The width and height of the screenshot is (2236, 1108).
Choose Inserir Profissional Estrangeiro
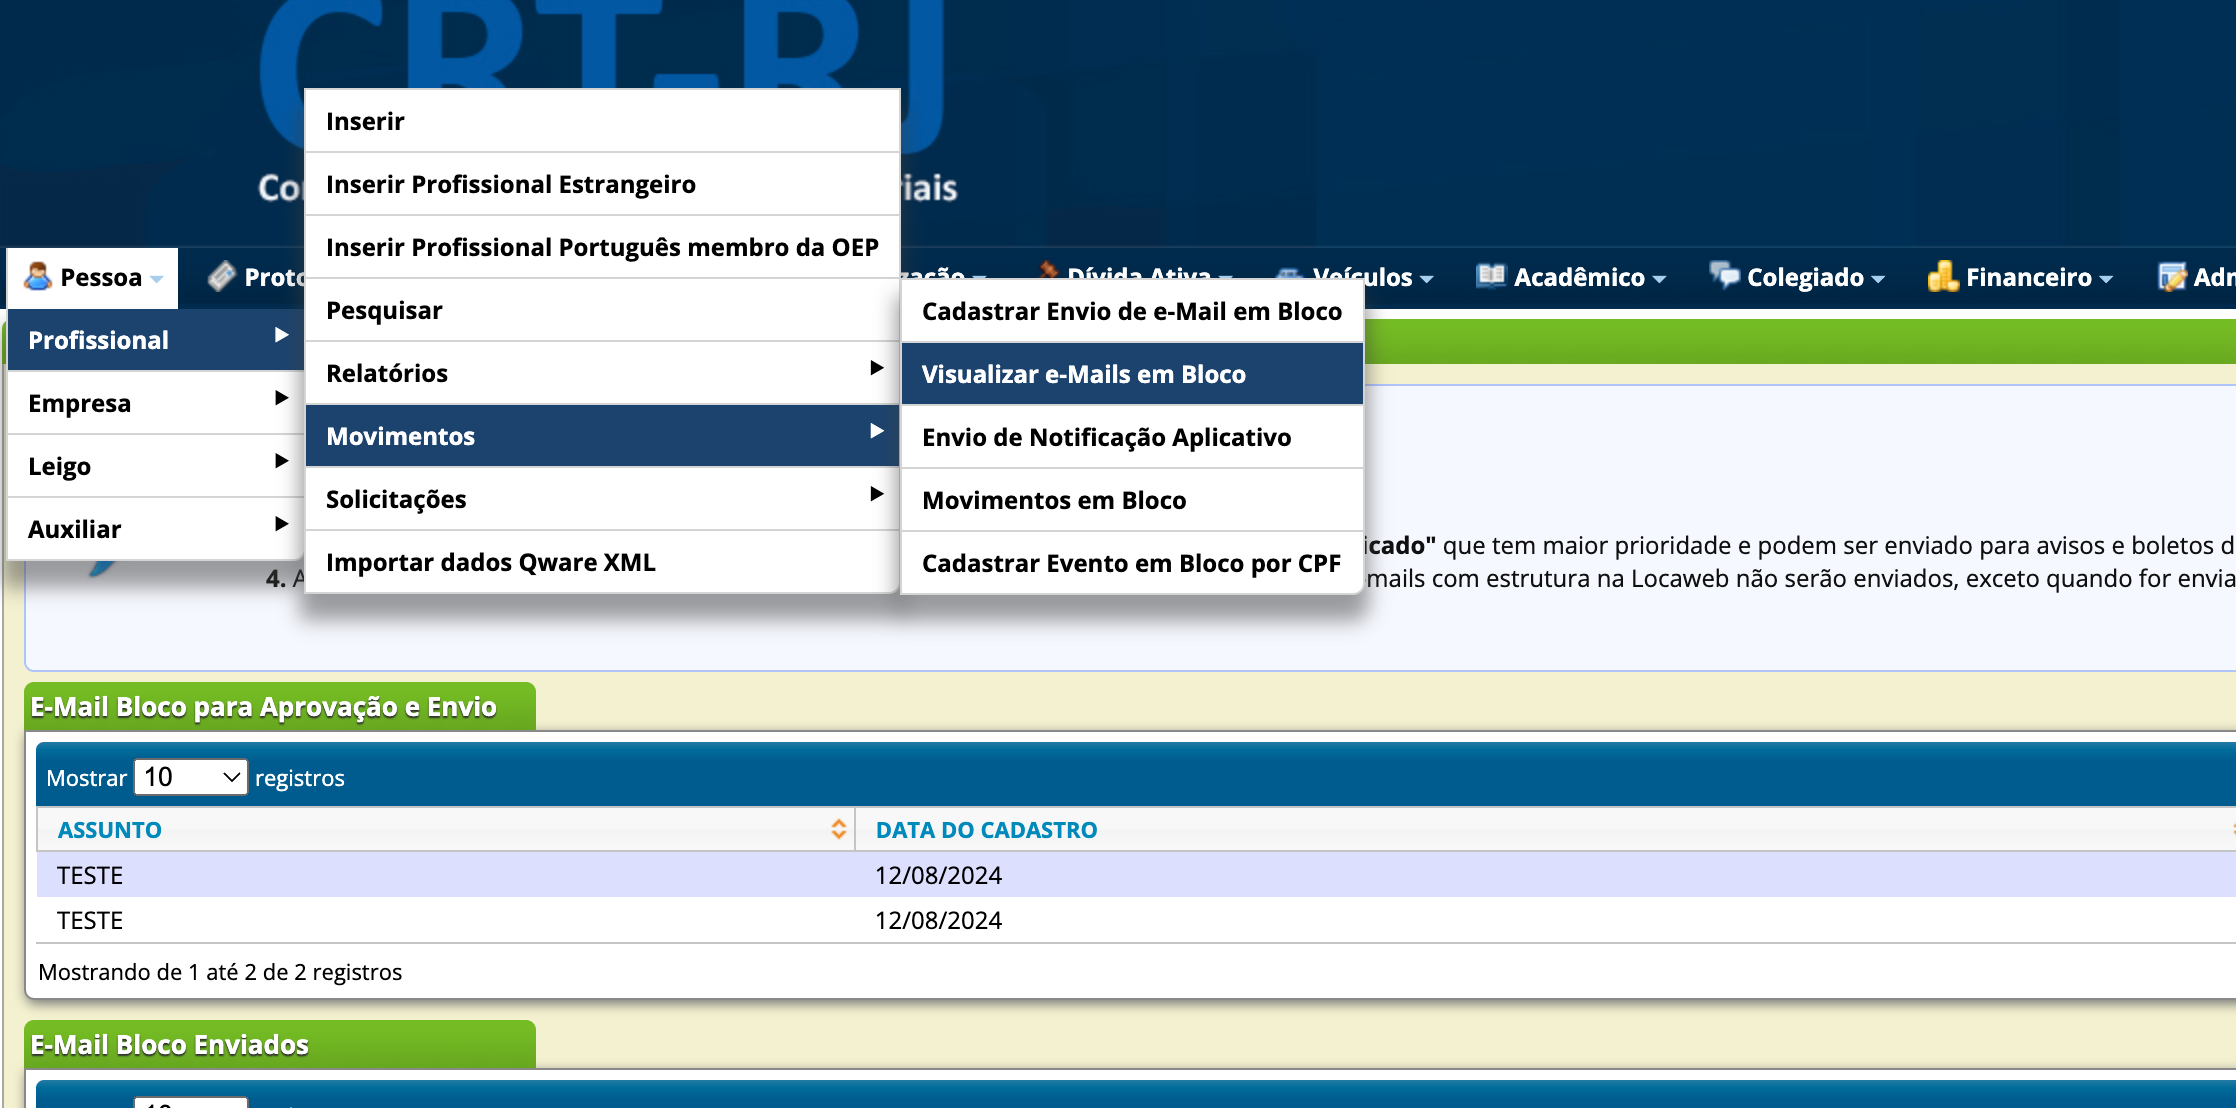point(602,184)
